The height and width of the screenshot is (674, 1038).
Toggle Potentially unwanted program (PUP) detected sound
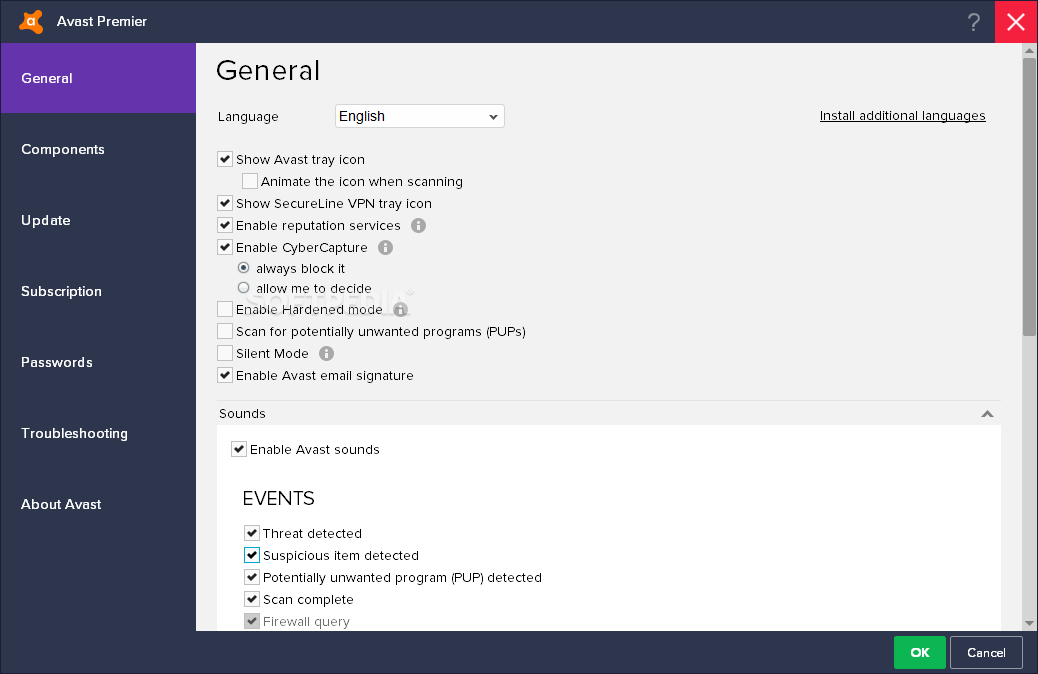(252, 577)
